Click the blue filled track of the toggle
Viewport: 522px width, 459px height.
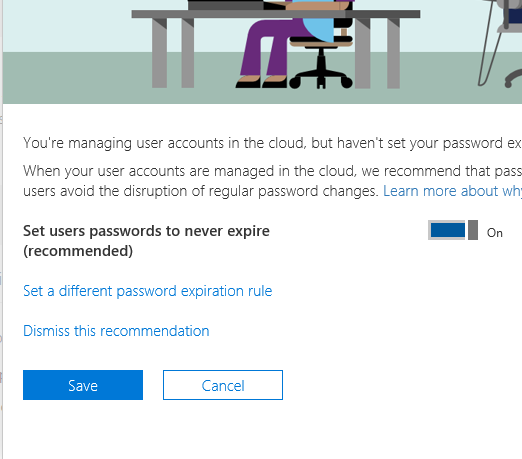(x=448, y=230)
